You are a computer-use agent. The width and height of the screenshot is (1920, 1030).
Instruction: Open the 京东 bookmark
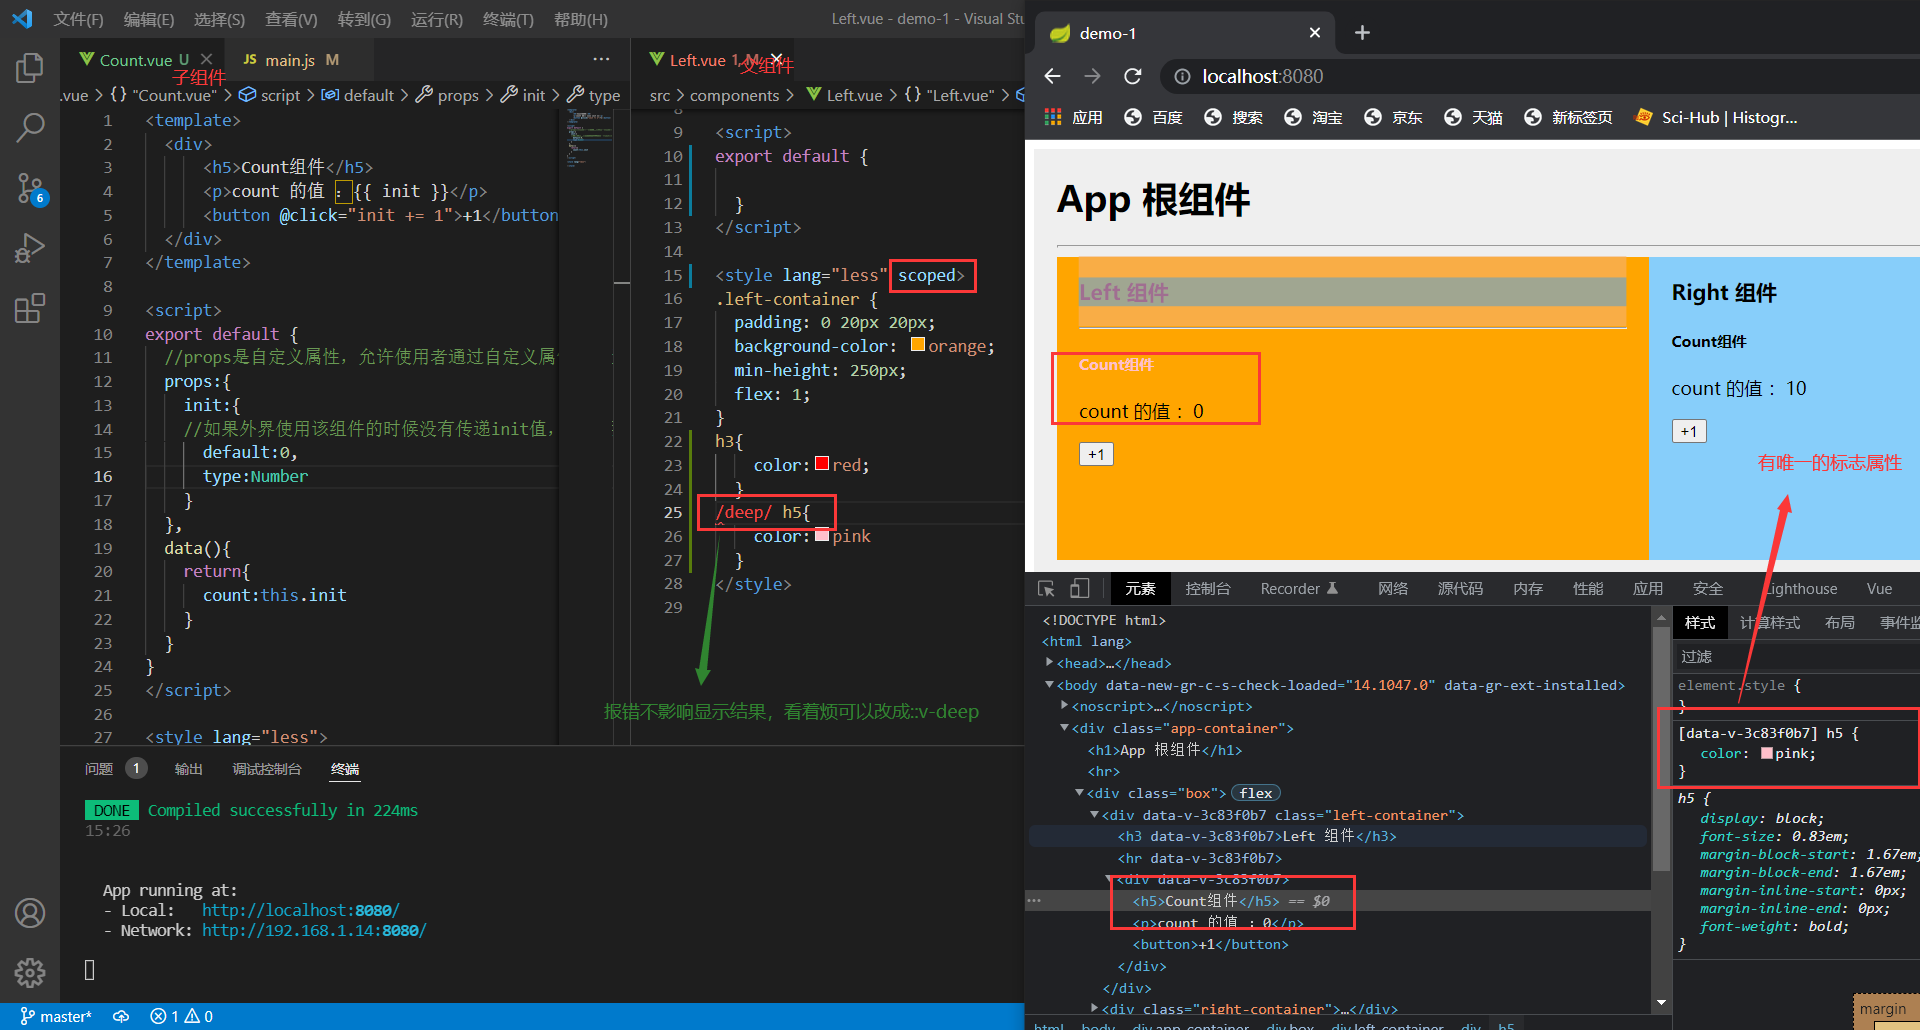pos(1393,117)
